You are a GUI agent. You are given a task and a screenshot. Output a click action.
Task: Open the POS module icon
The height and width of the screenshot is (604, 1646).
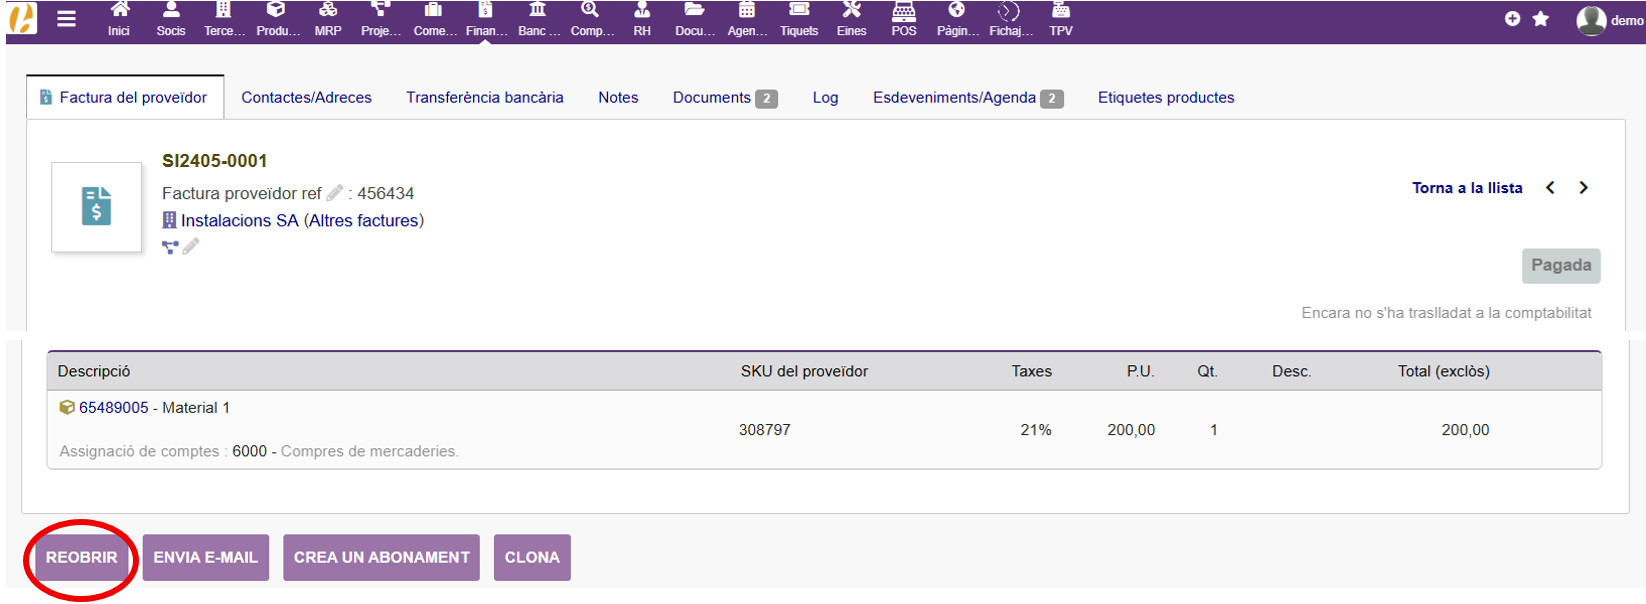(x=904, y=19)
